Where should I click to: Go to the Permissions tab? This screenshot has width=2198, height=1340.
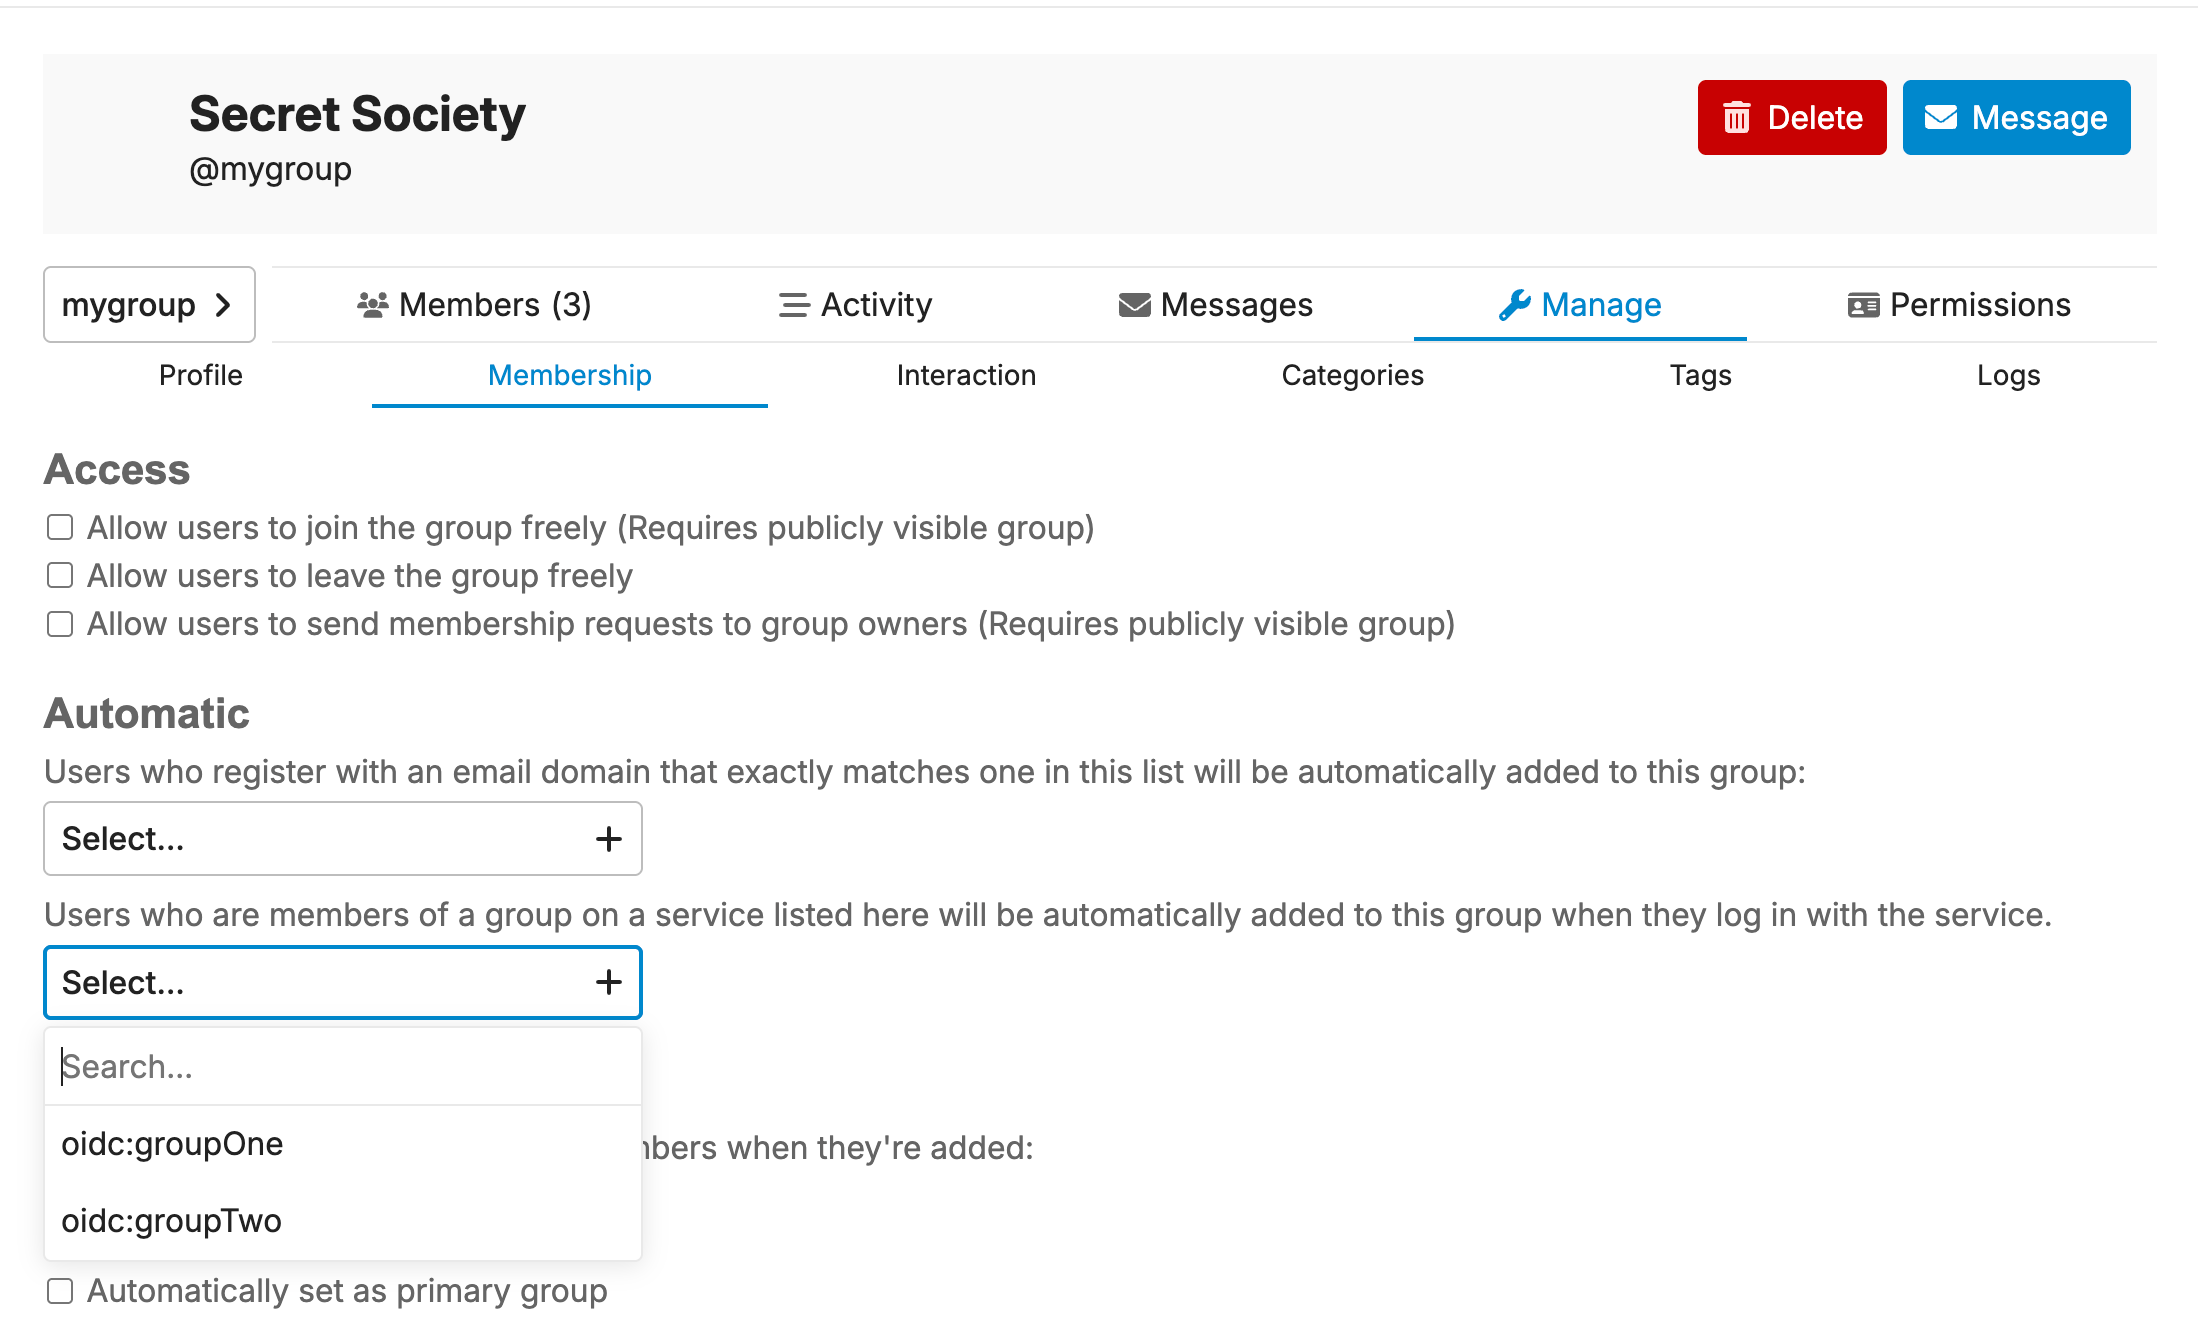(1959, 305)
